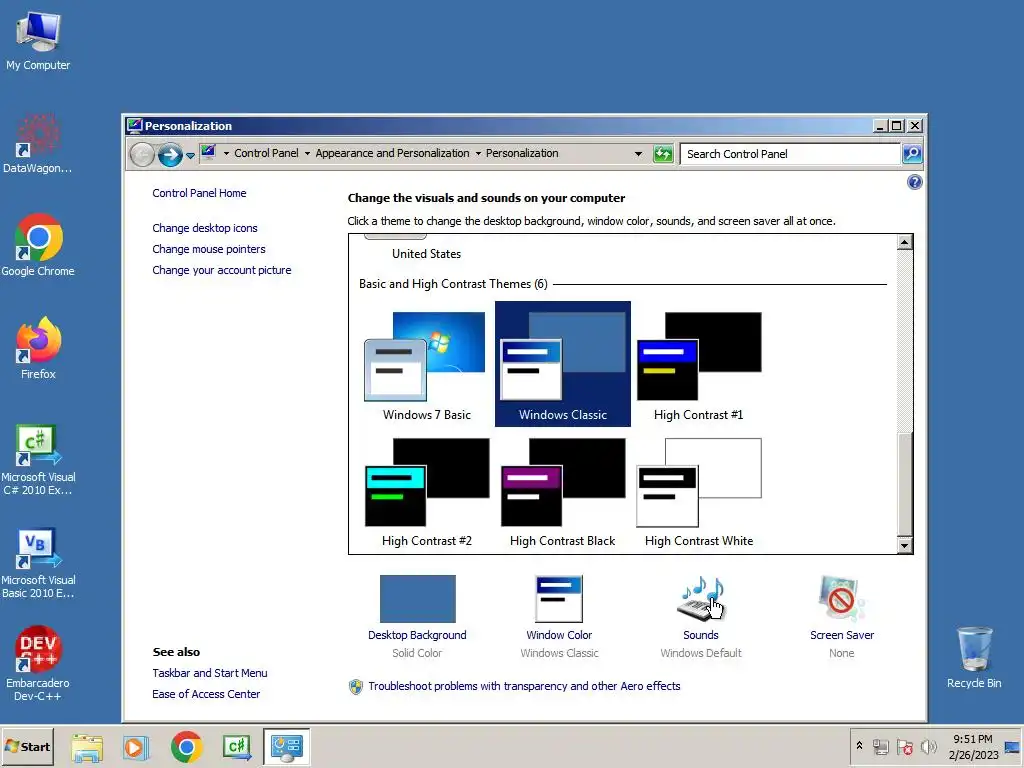The width and height of the screenshot is (1024, 768).
Task: Show hidden tray icons arrow
Action: coord(859,746)
